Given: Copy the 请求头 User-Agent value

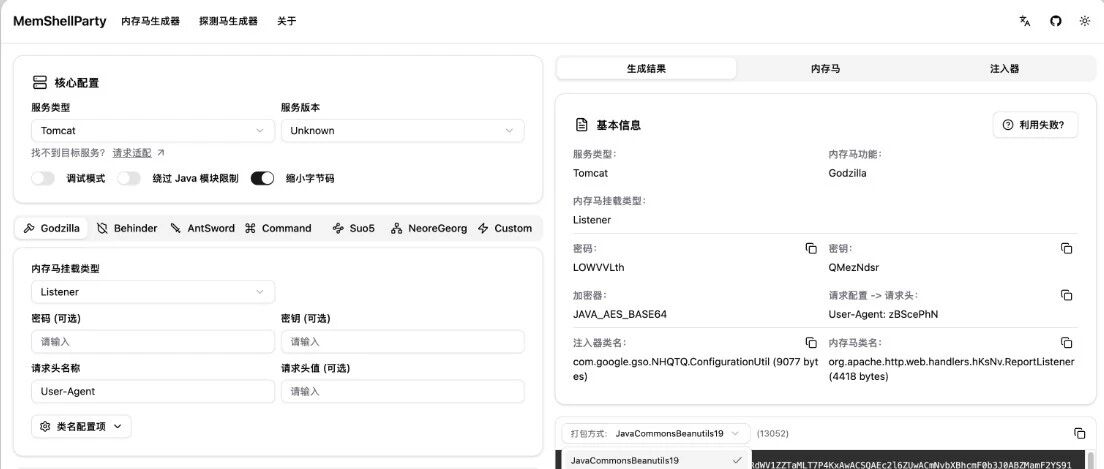Looking at the screenshot, I should (1067, 296).
